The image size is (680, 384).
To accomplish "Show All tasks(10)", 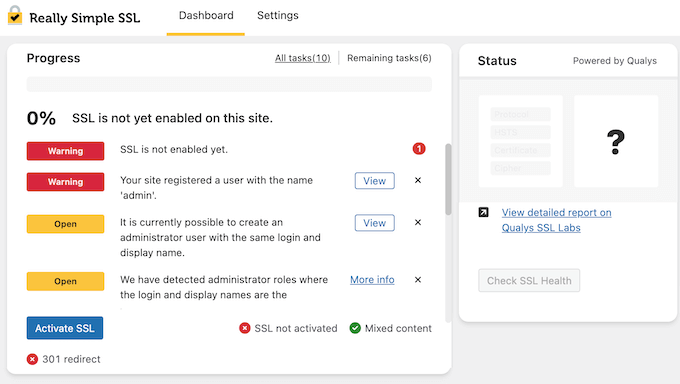I will coord(303,58).
